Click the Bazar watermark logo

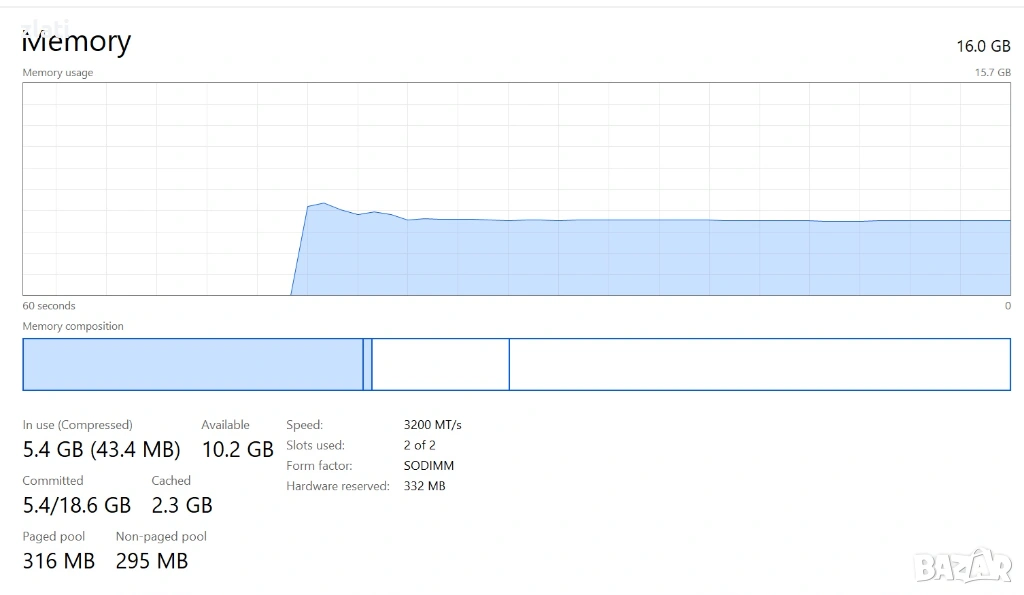[x=964, y=565]
